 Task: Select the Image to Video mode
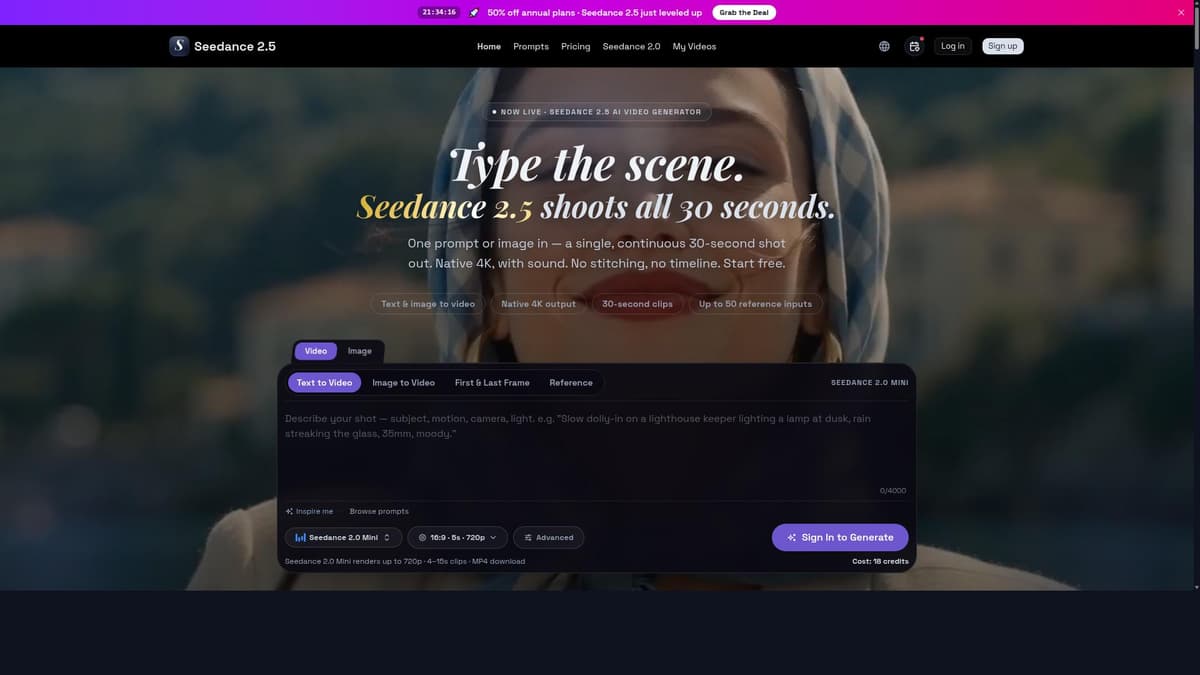tap(404, 383)
